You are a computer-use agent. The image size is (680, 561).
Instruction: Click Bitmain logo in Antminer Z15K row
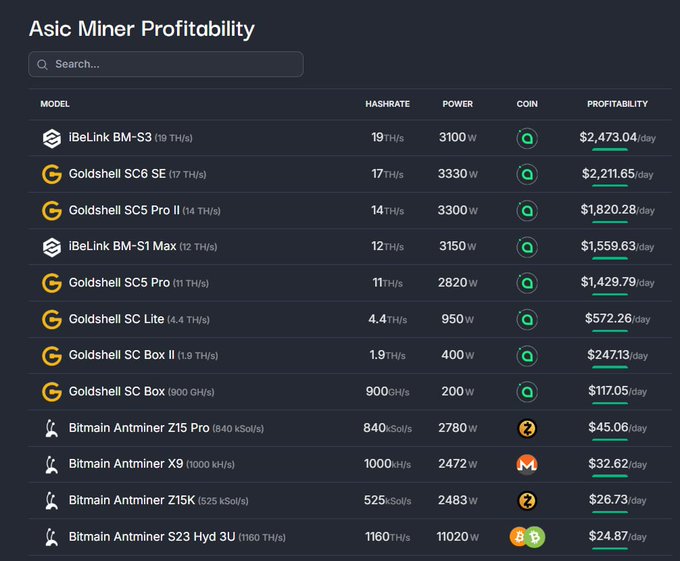tap(52, 500)
